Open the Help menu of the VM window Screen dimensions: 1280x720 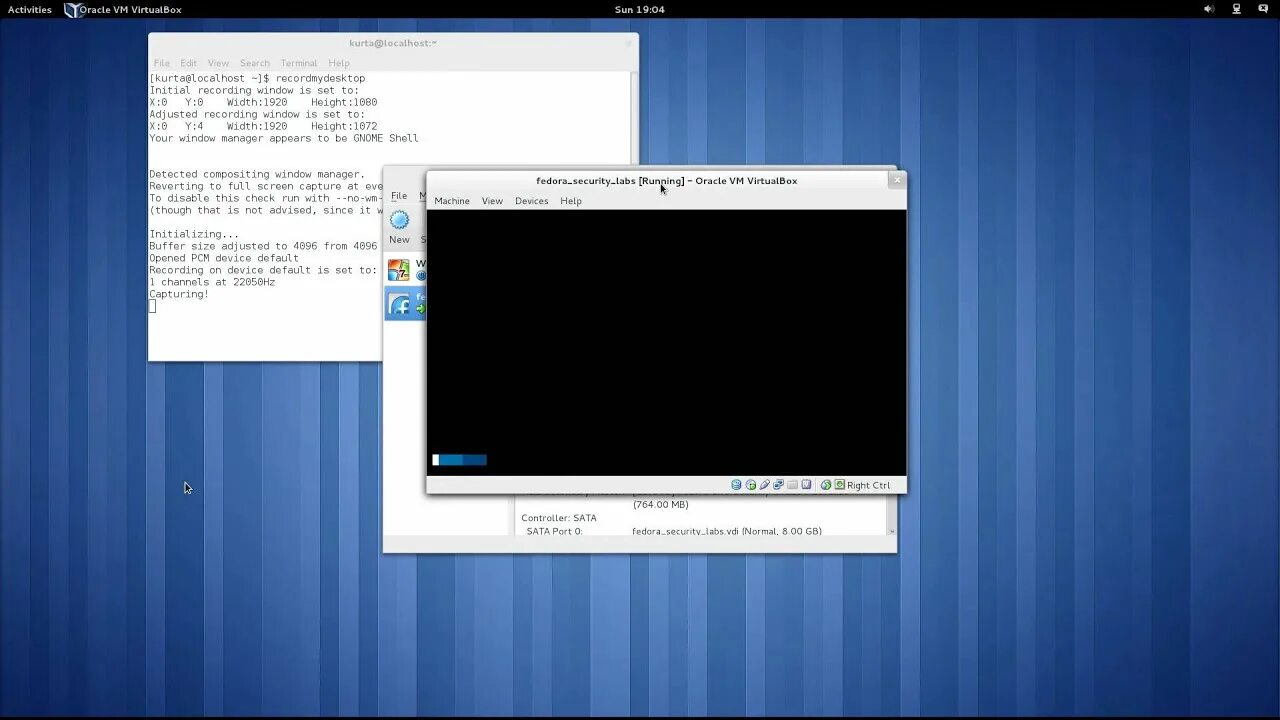[x=571, y=201]
